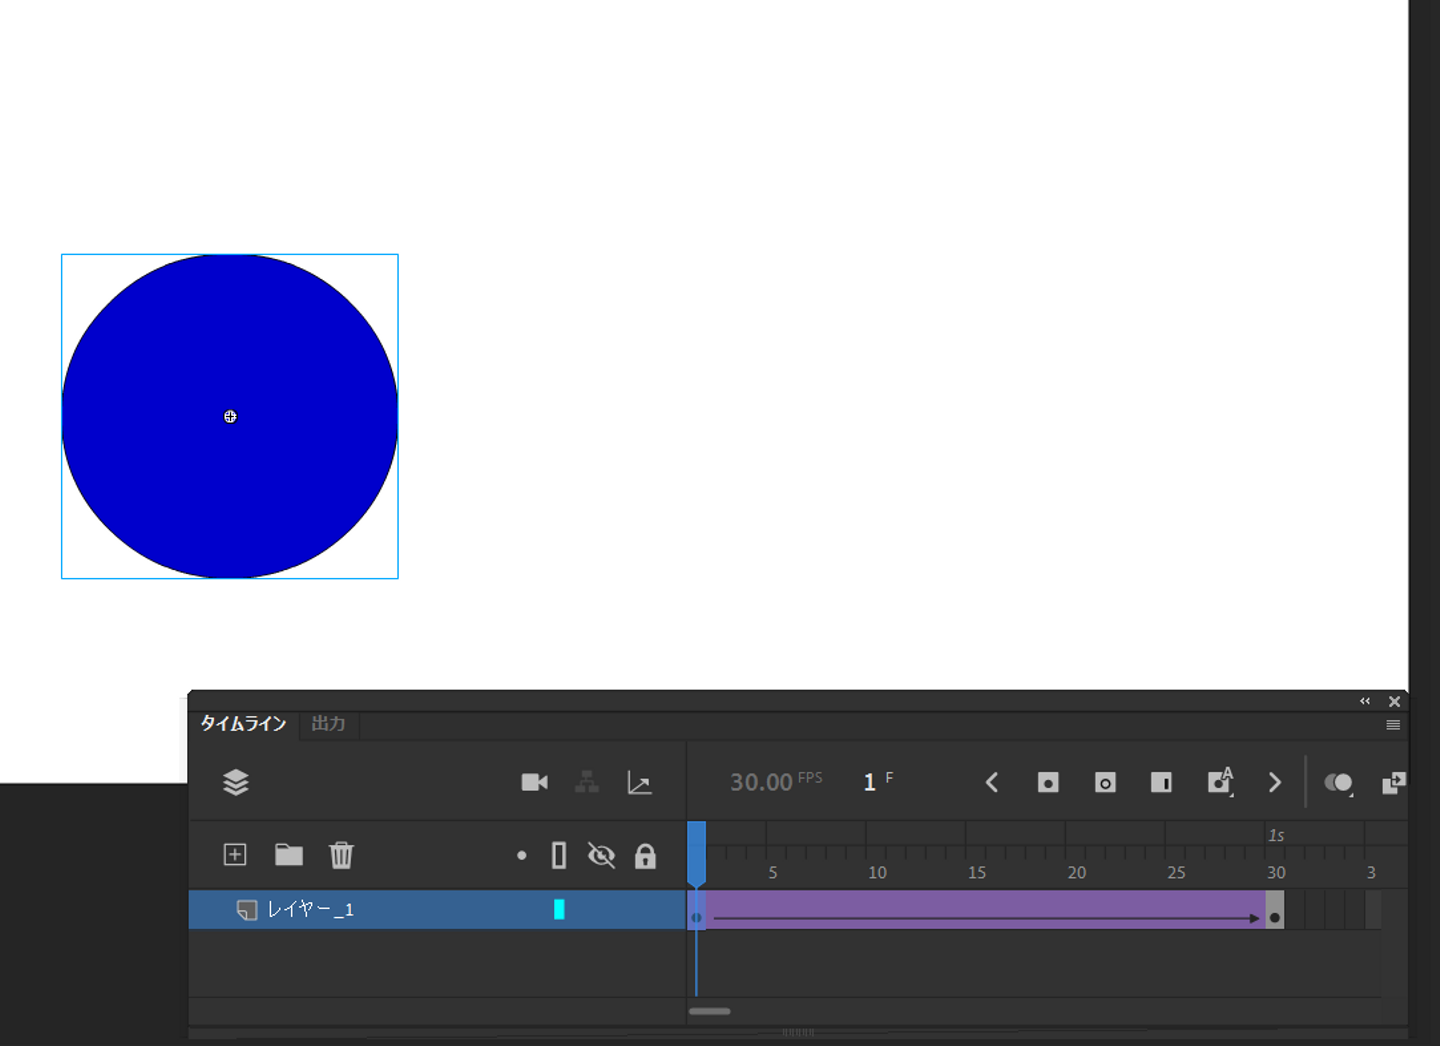This screenshot has width=1440, height=1046.
Task: Open auto keyframe options dropdown
Action: (1220, 782)
